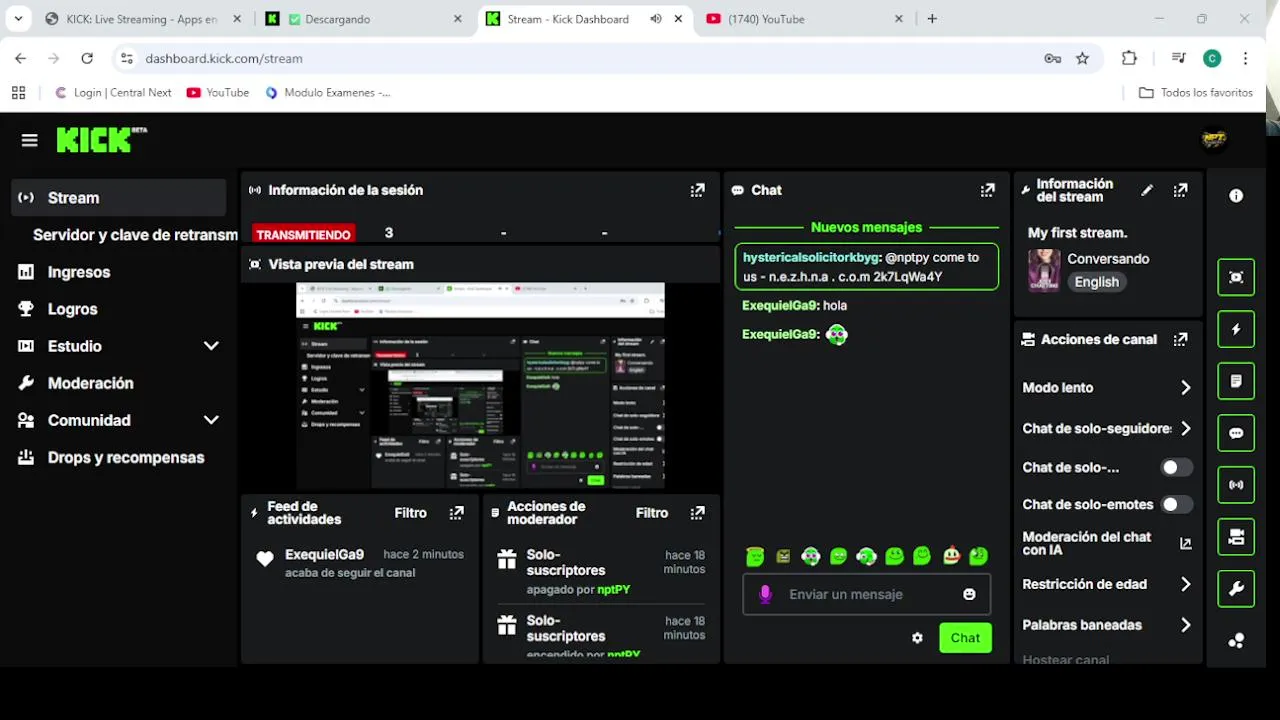The width and height of the screenshot is (1280, 720).
Task: Send message with green Chat button
Action: click(x=965, y=638)
